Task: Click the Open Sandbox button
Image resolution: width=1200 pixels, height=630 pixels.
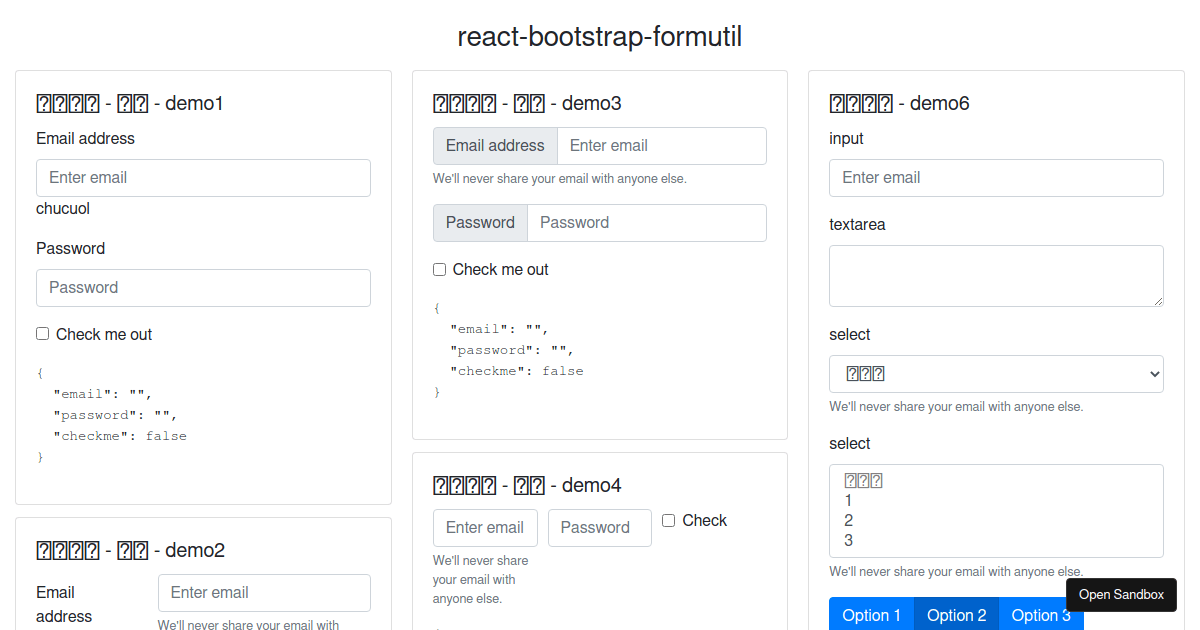Action: [x=1121, y=594]
